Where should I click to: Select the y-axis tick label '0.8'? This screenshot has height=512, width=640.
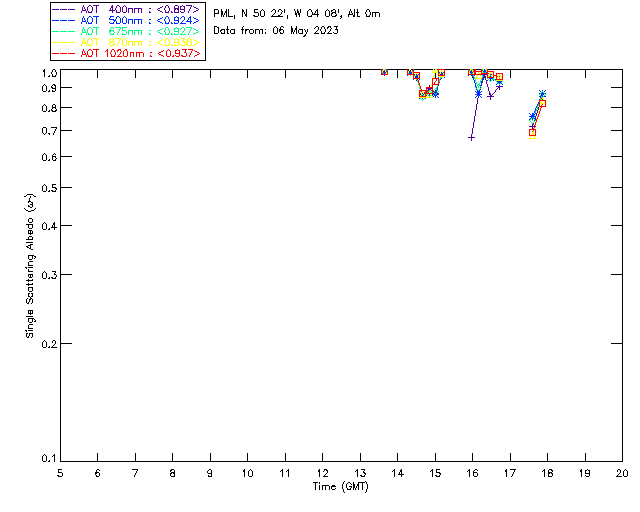tap(49, 108)
